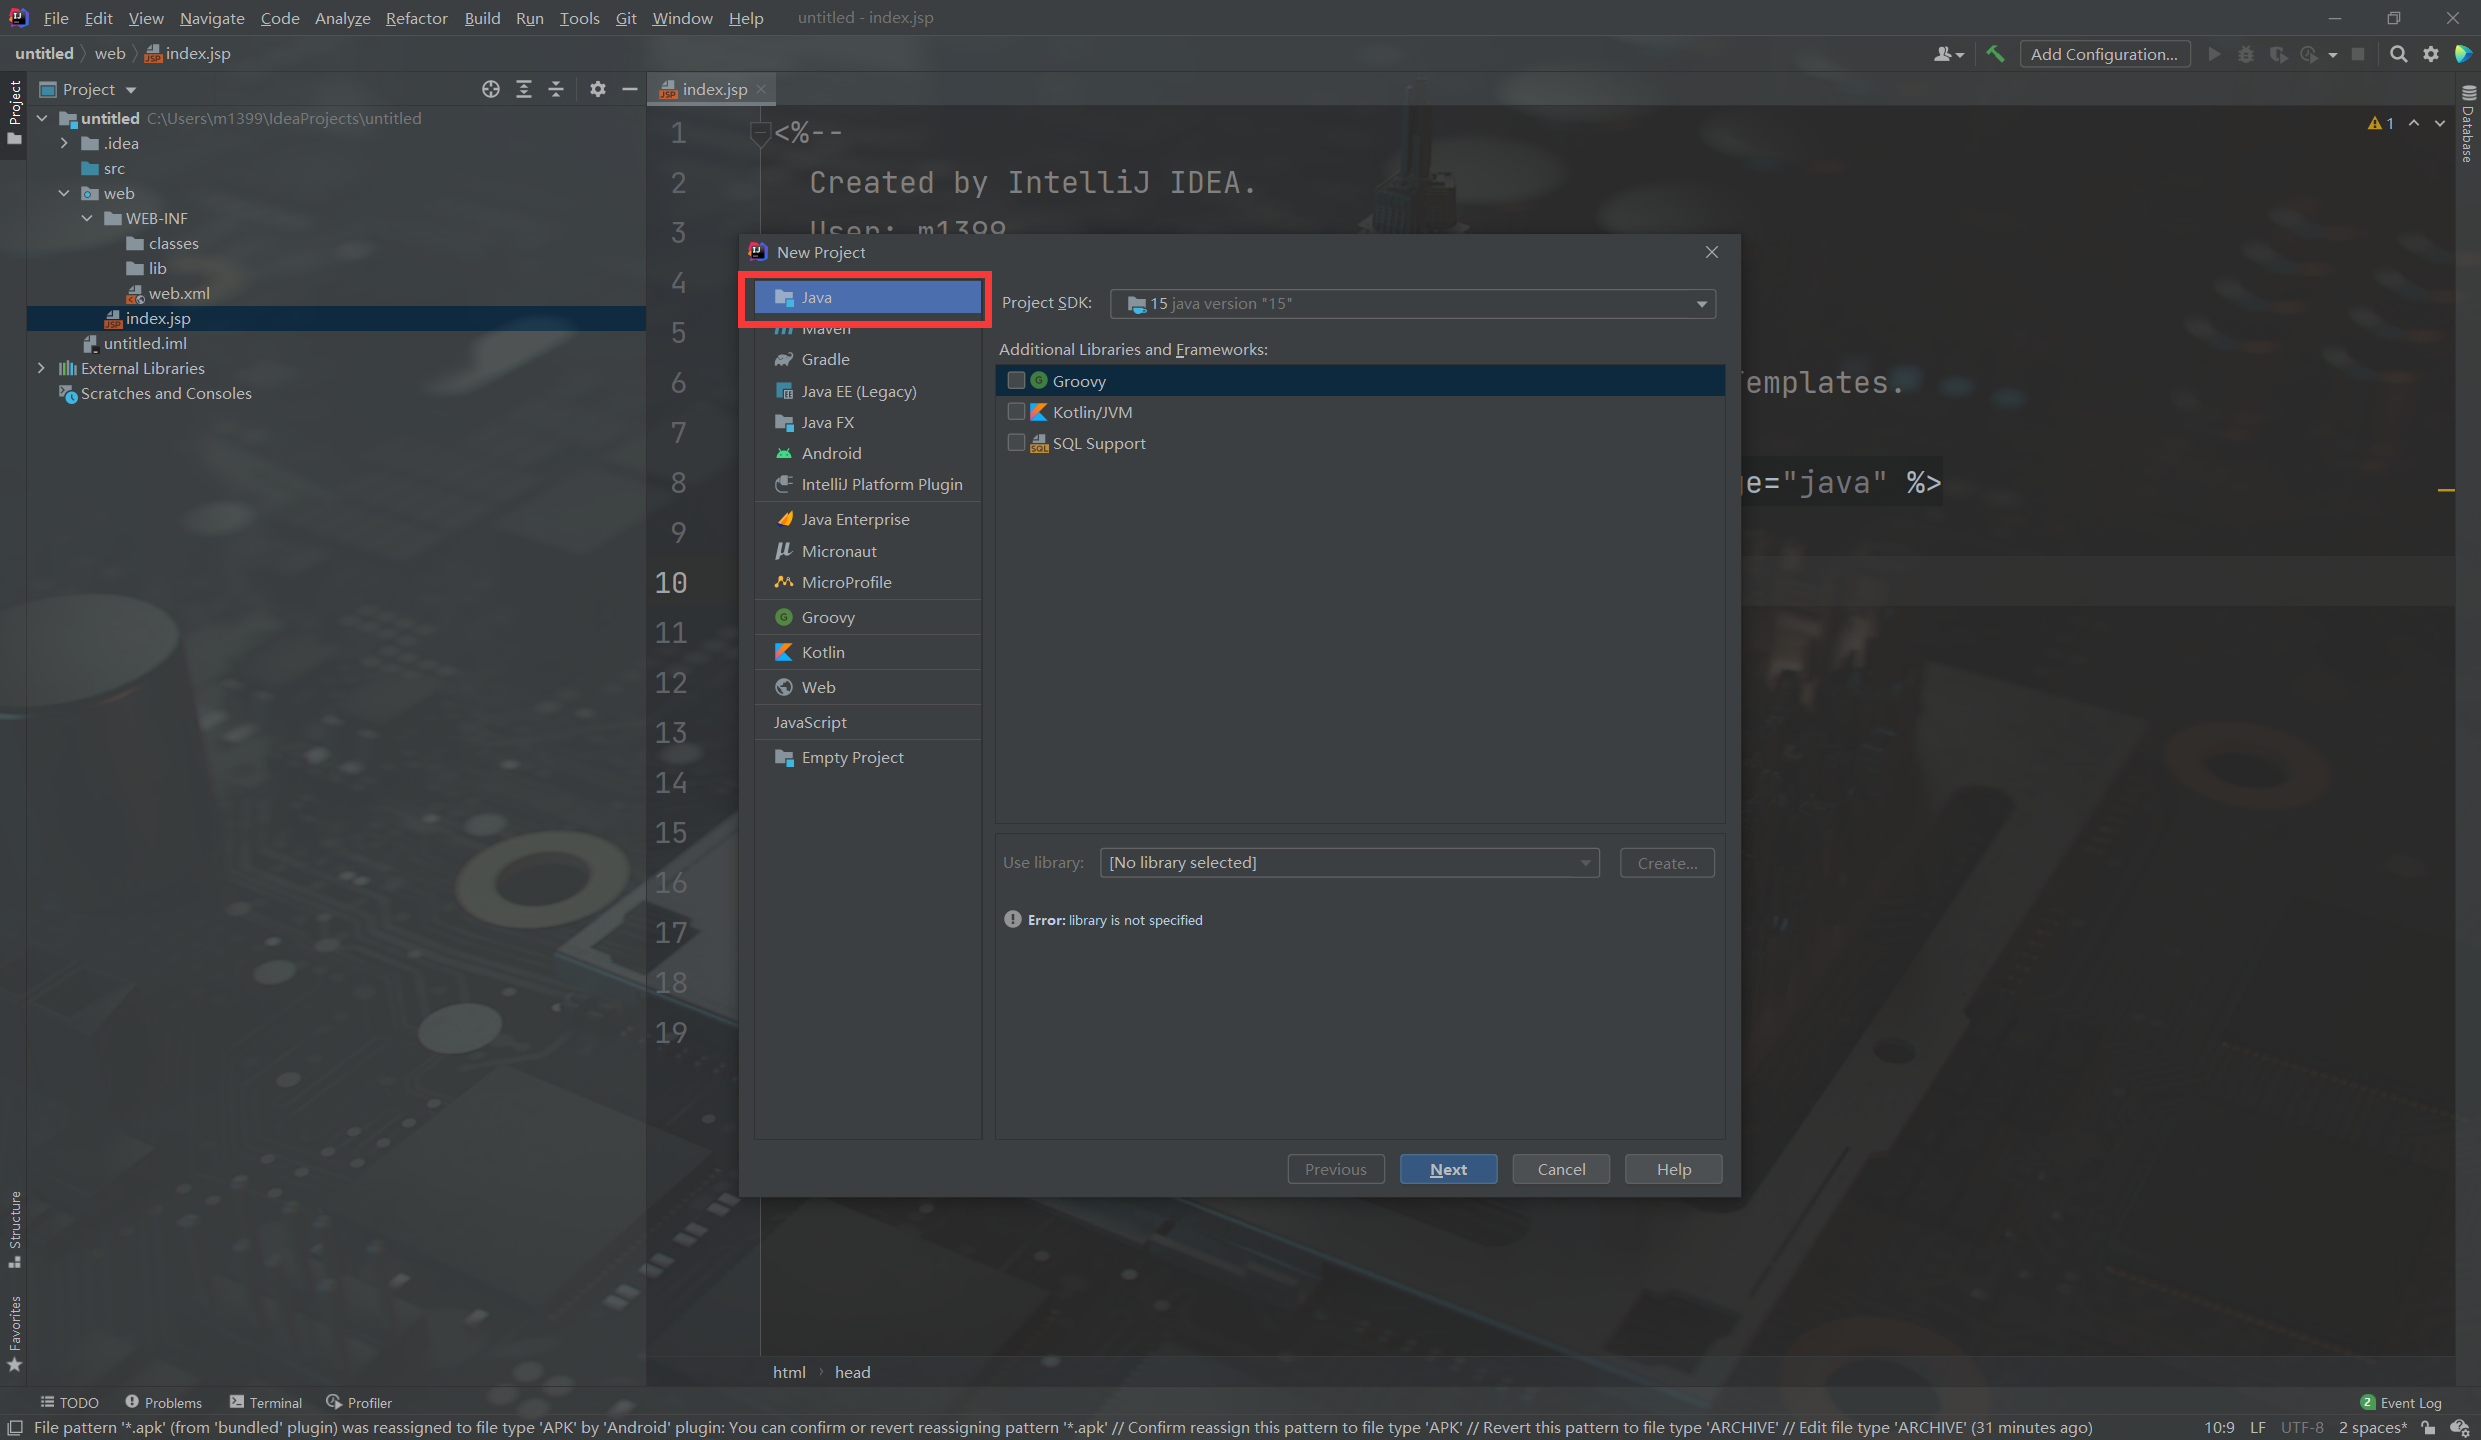Image resolution: width=2481 pixels, height=1440 pixels.
Task: Click Collapse All icon in Project panel
Action: pyautogui.click(x=556, y=89)
